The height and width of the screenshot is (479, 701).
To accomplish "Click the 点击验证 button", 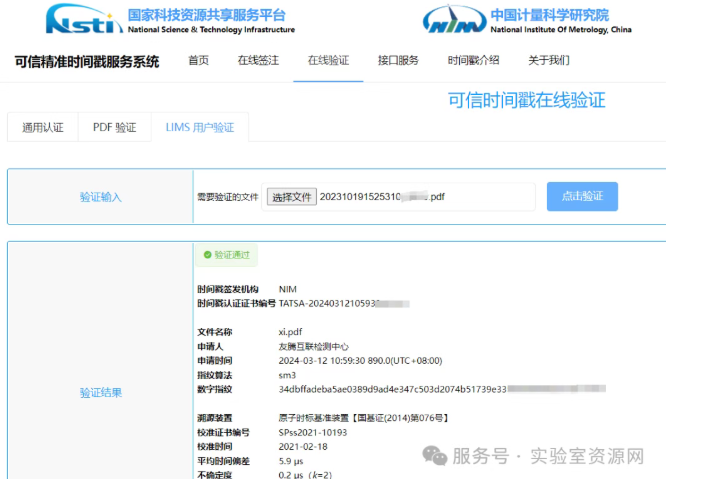I will pos(582,196).
